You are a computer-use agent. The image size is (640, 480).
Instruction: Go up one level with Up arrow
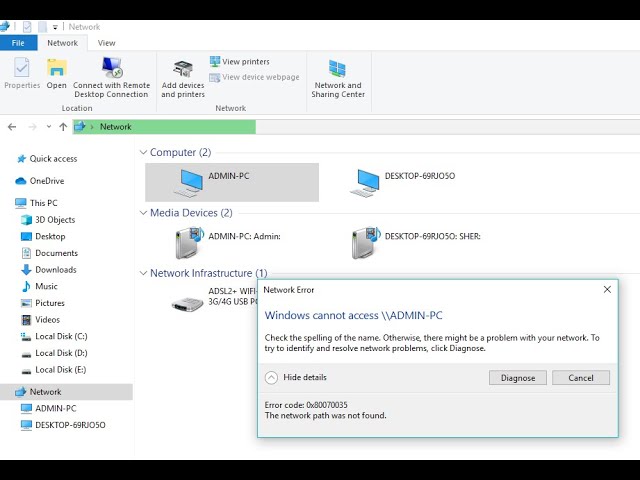click(x=63, y=127)
